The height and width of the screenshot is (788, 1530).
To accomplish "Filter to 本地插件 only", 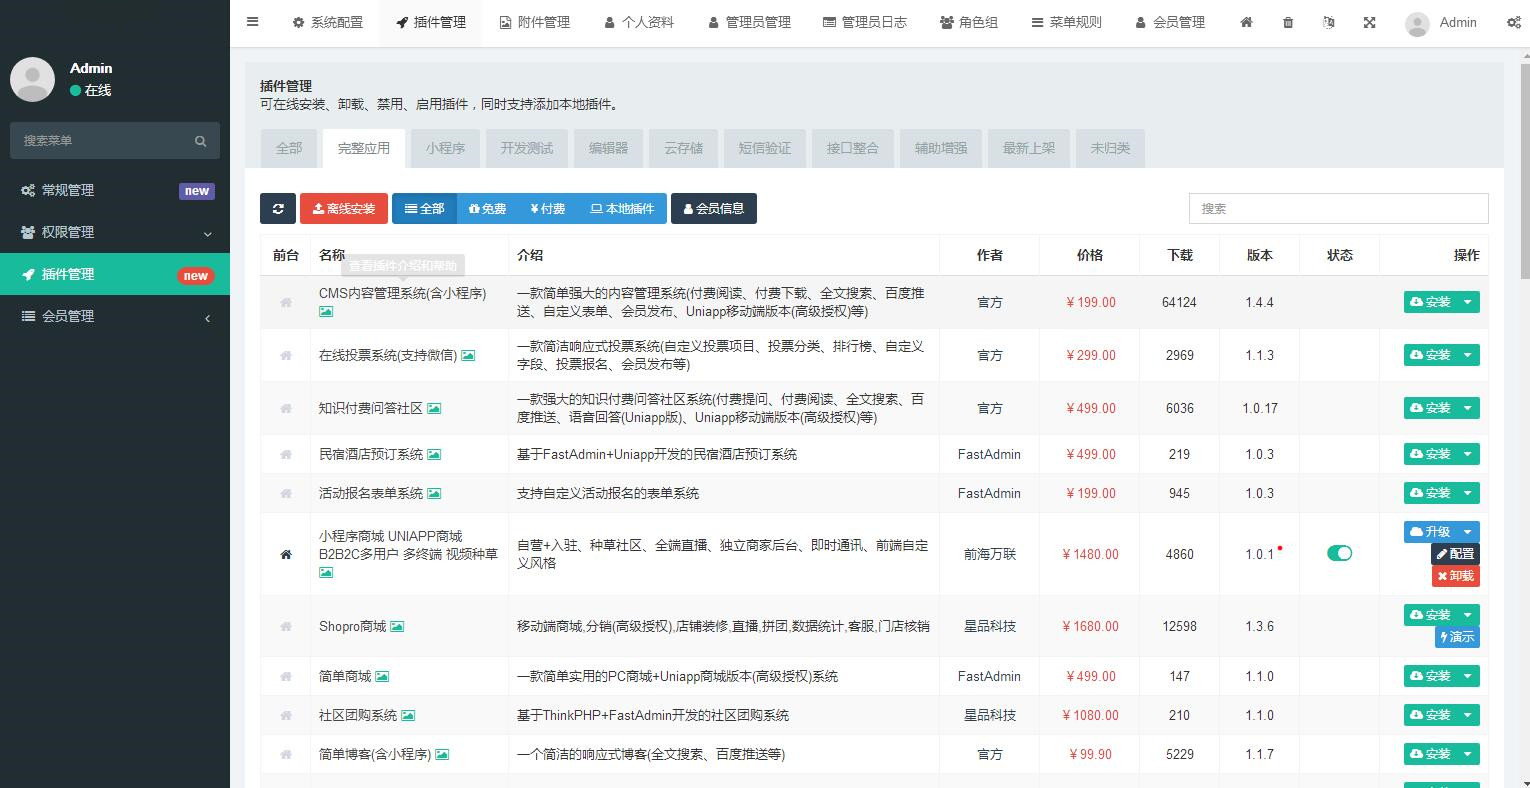I will point(622,208).
